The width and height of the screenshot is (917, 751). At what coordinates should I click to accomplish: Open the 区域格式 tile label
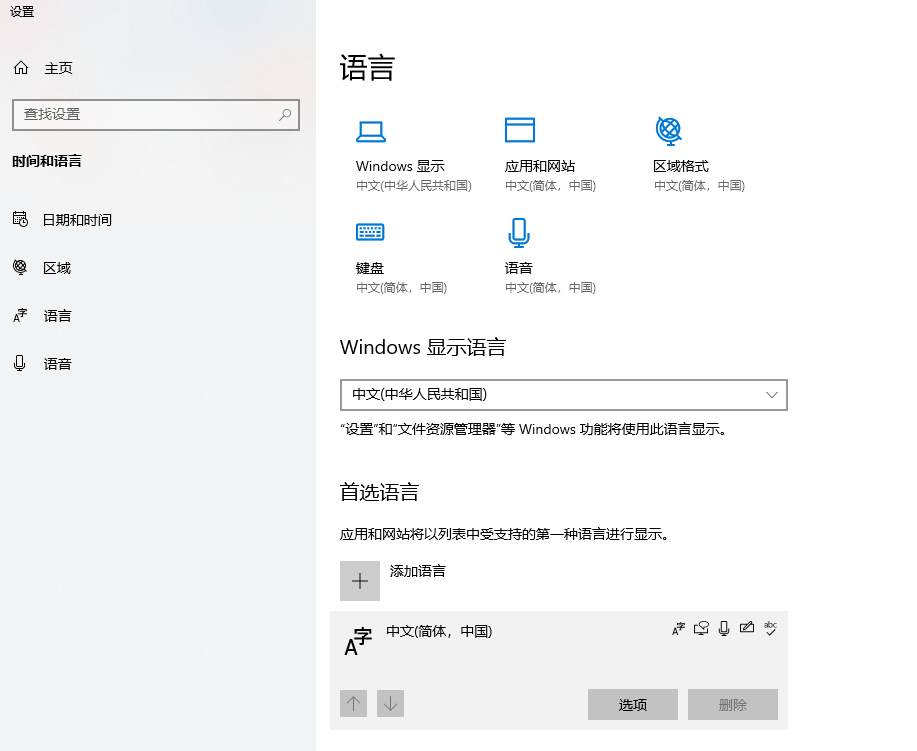pyautogui.click(x=681, y=166)
